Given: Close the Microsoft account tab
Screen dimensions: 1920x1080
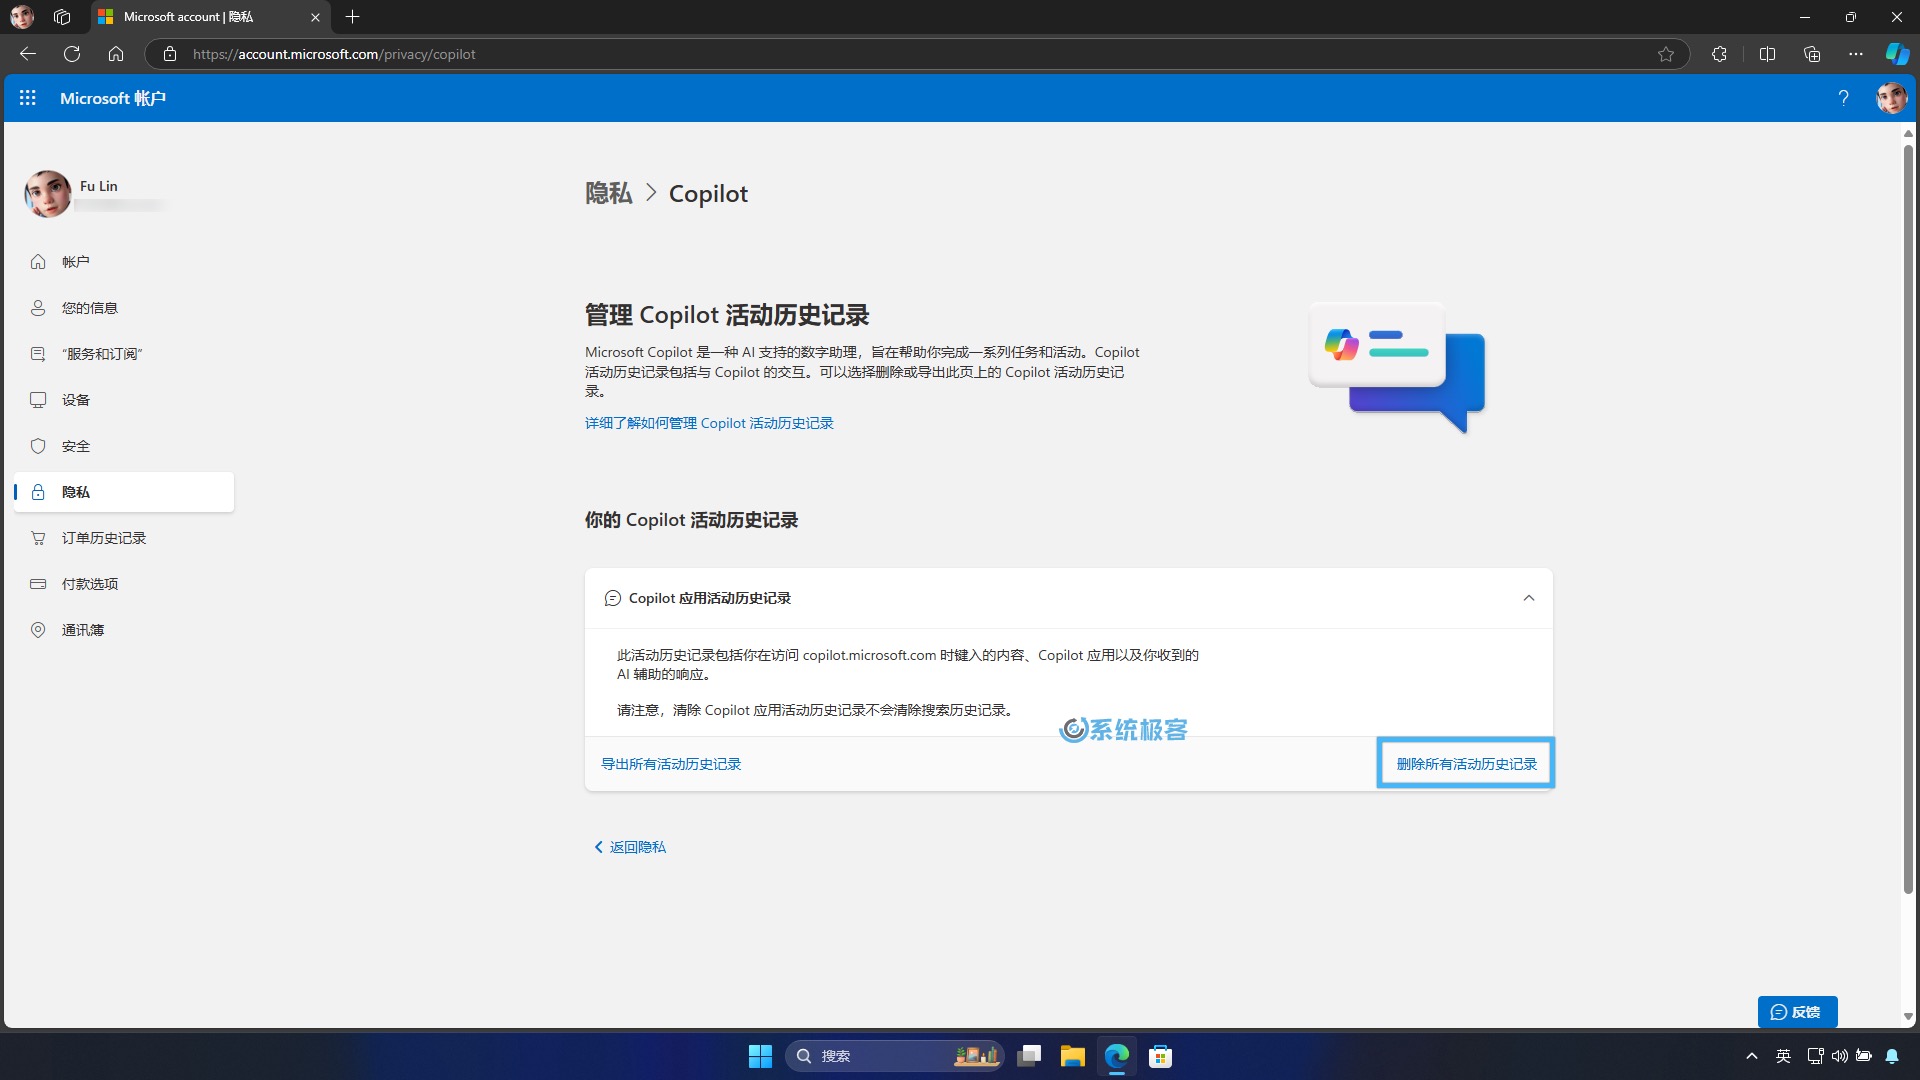Looking at the screenshot, I should (315, 17).
